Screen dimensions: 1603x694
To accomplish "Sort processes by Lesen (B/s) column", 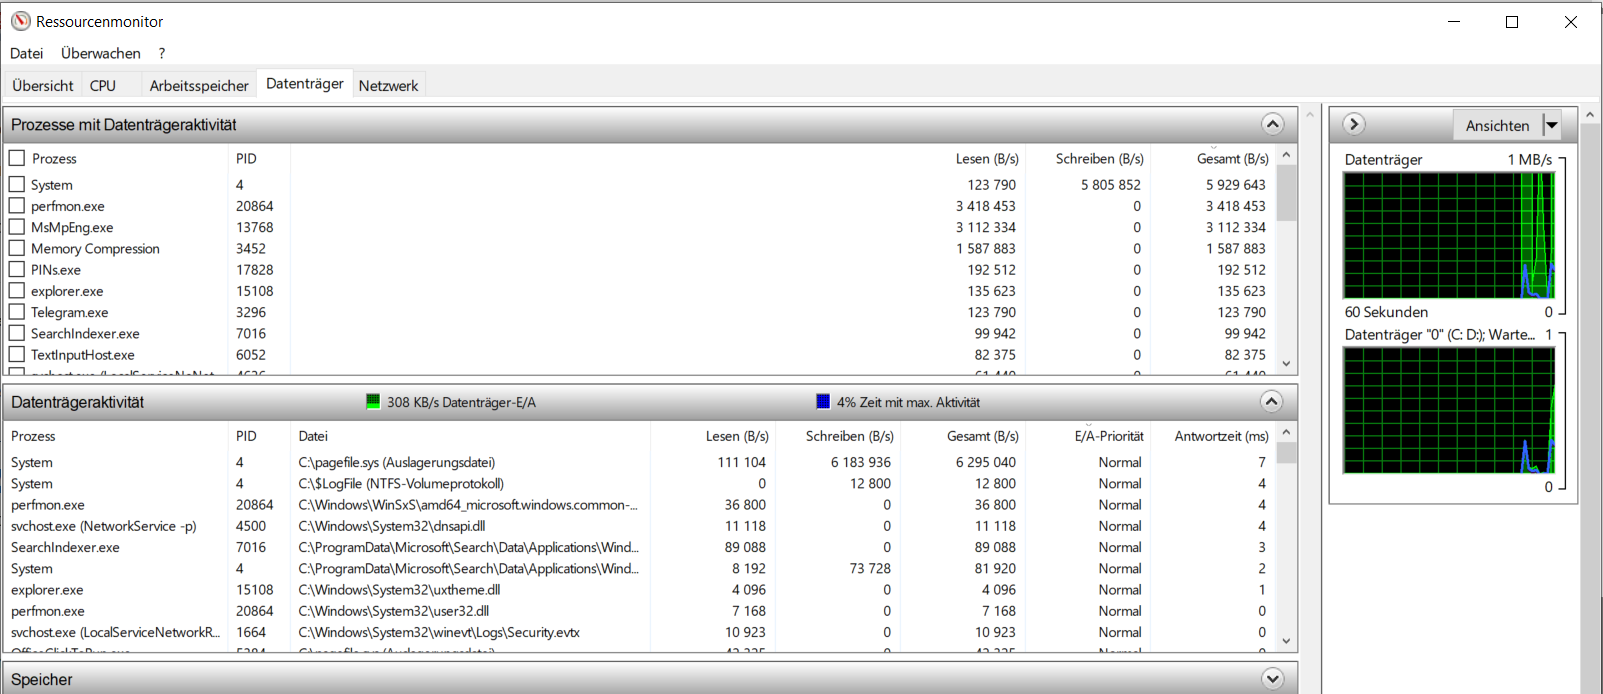I will [987, 158].
